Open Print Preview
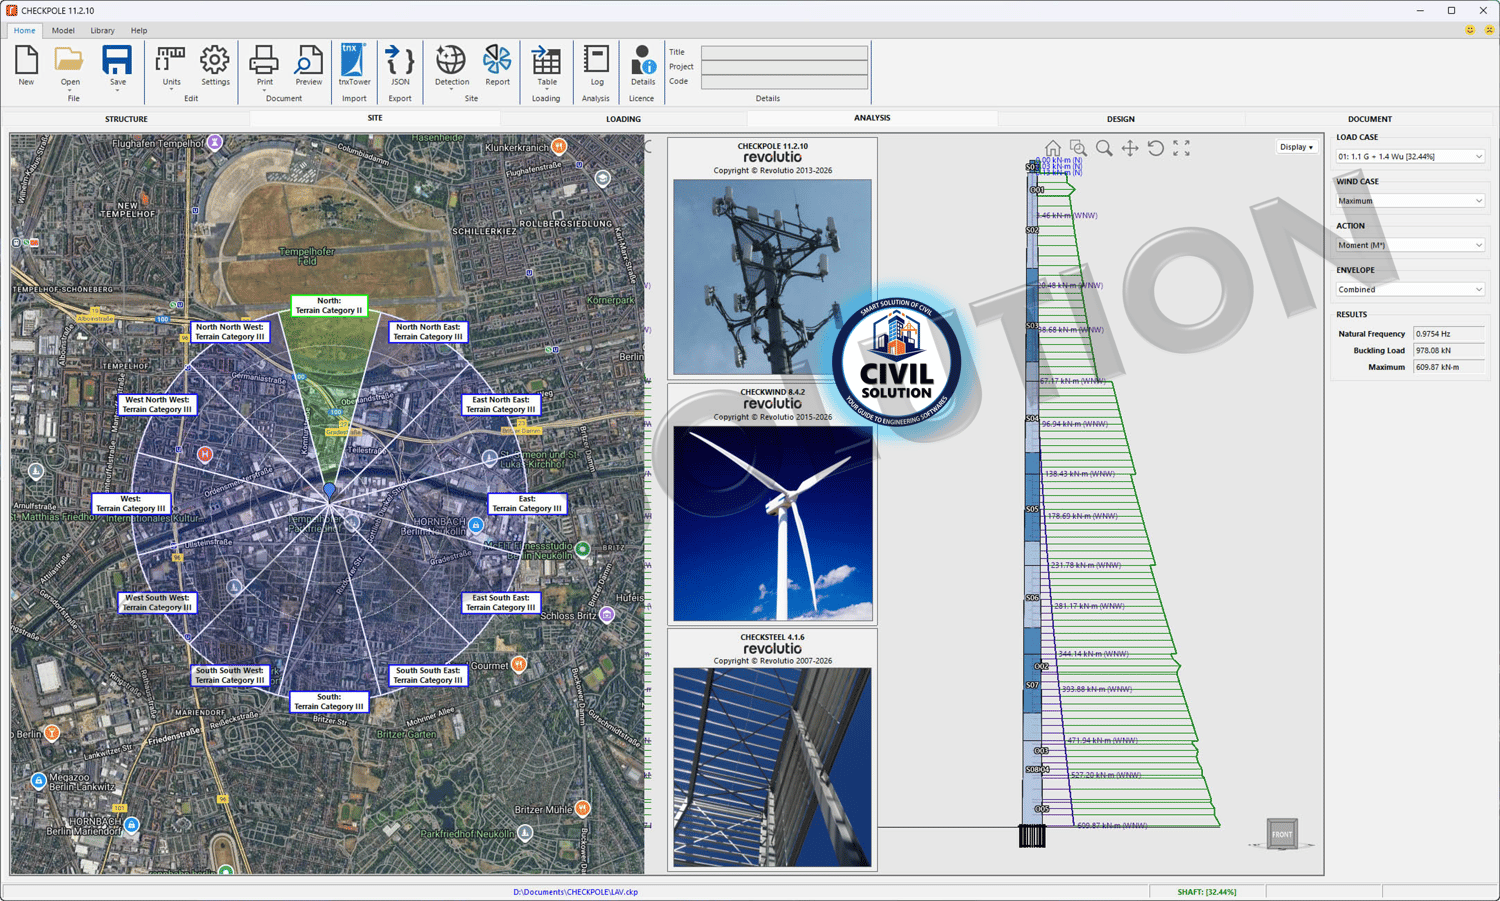This screenshot has height=901, width=1500. tap(308, 66)
